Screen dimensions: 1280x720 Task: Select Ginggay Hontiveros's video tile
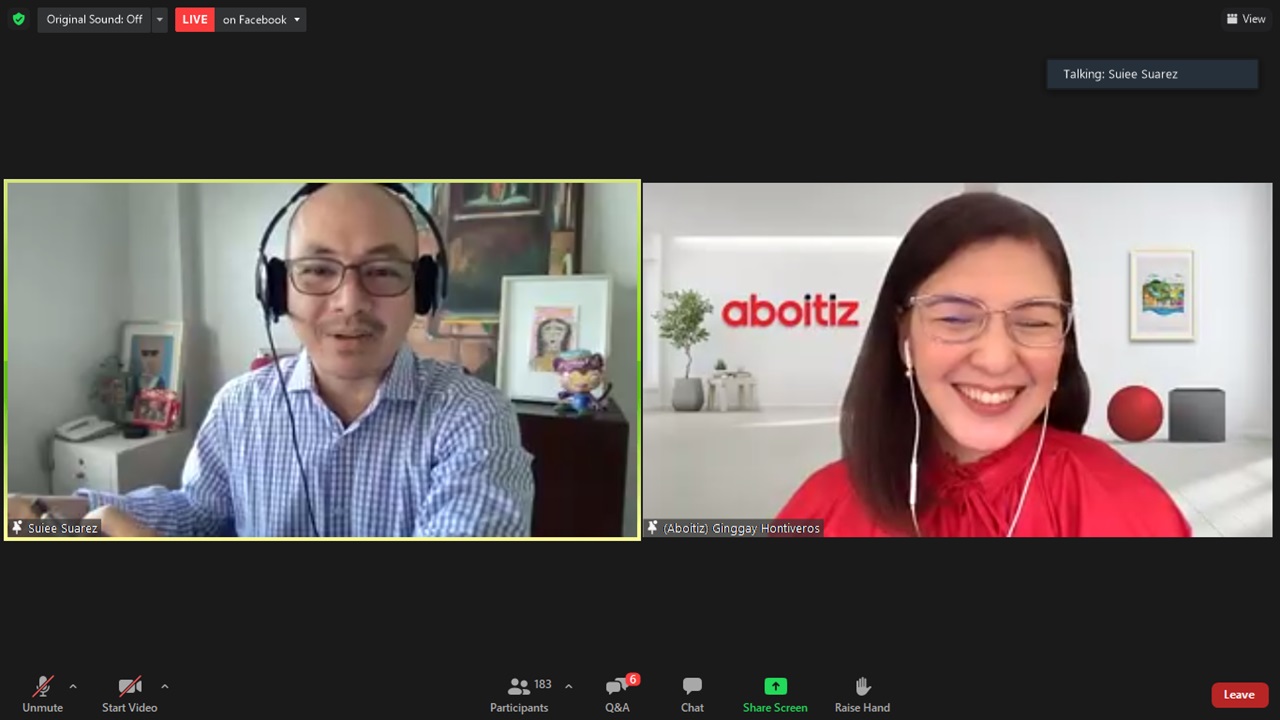click(957, 360)
